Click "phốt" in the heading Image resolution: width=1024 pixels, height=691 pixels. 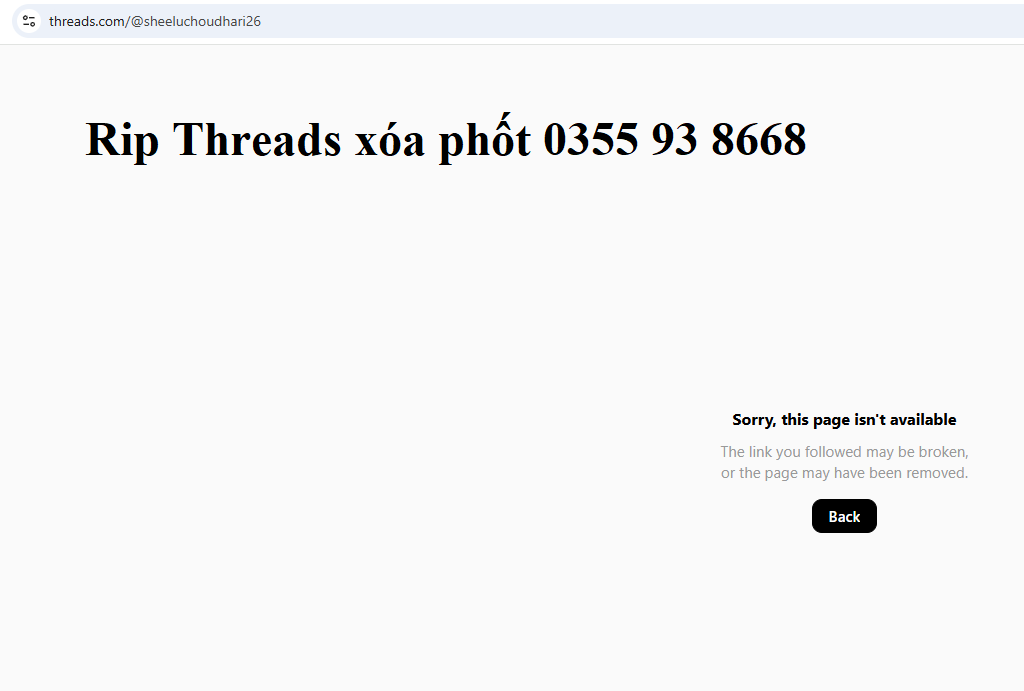(485, 138)
